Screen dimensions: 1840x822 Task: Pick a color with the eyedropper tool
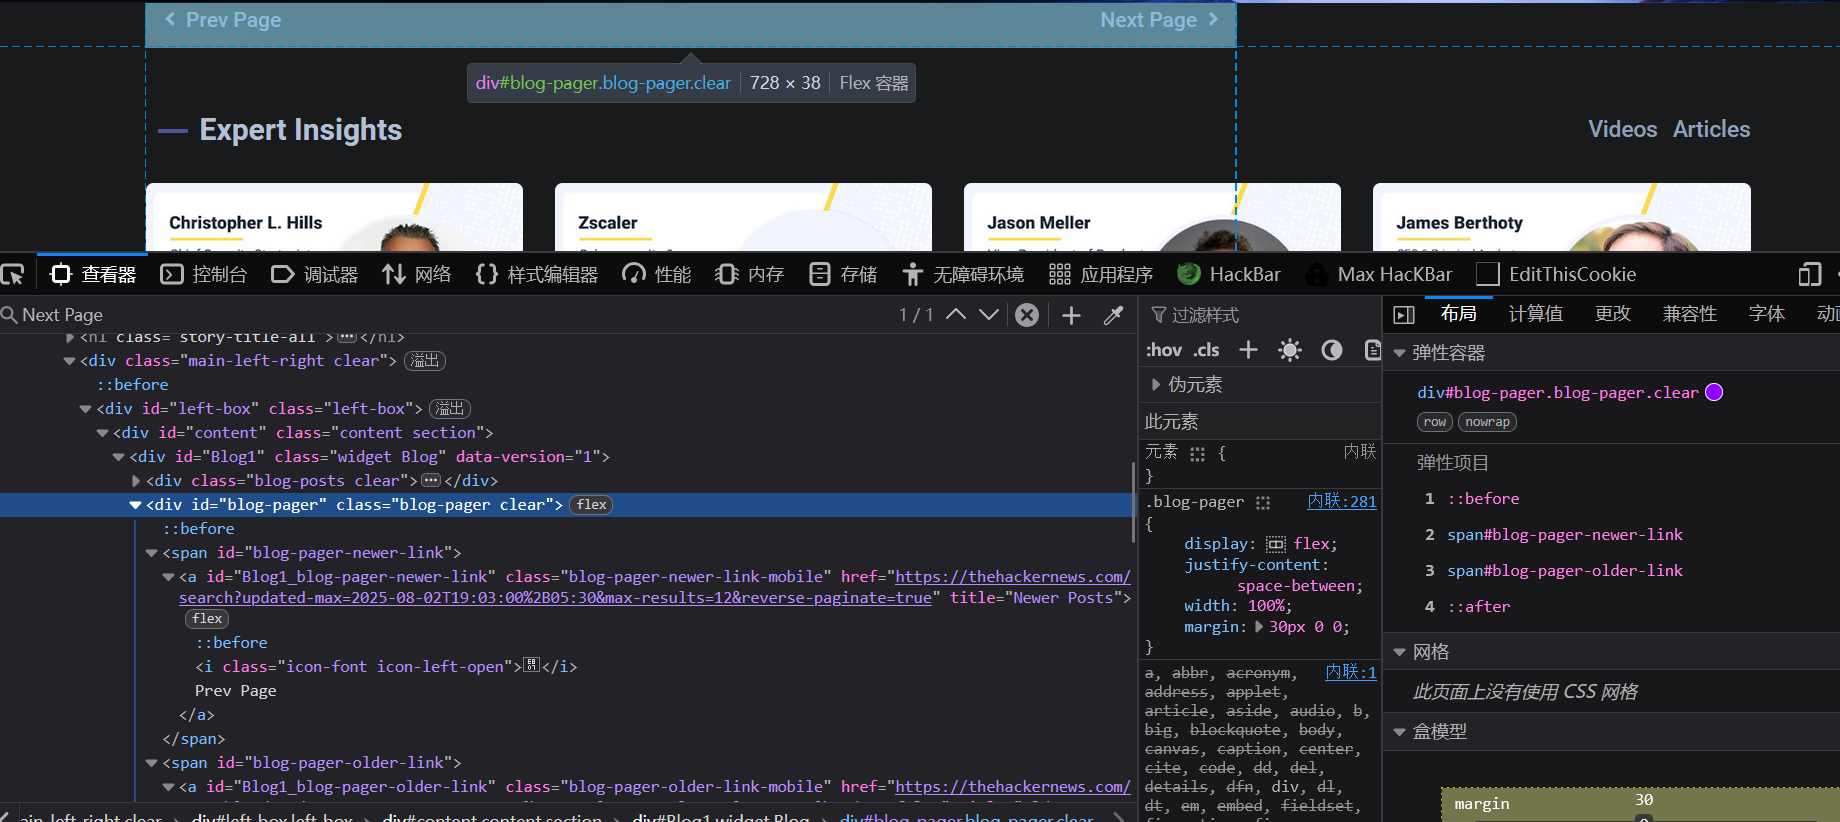[x=1113, y=315]
